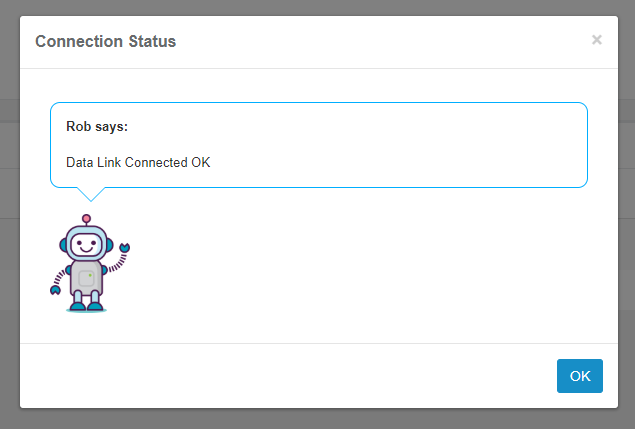Click the dialog footer area beside OK
Screen dimensions: 635x429
point(283,376)
